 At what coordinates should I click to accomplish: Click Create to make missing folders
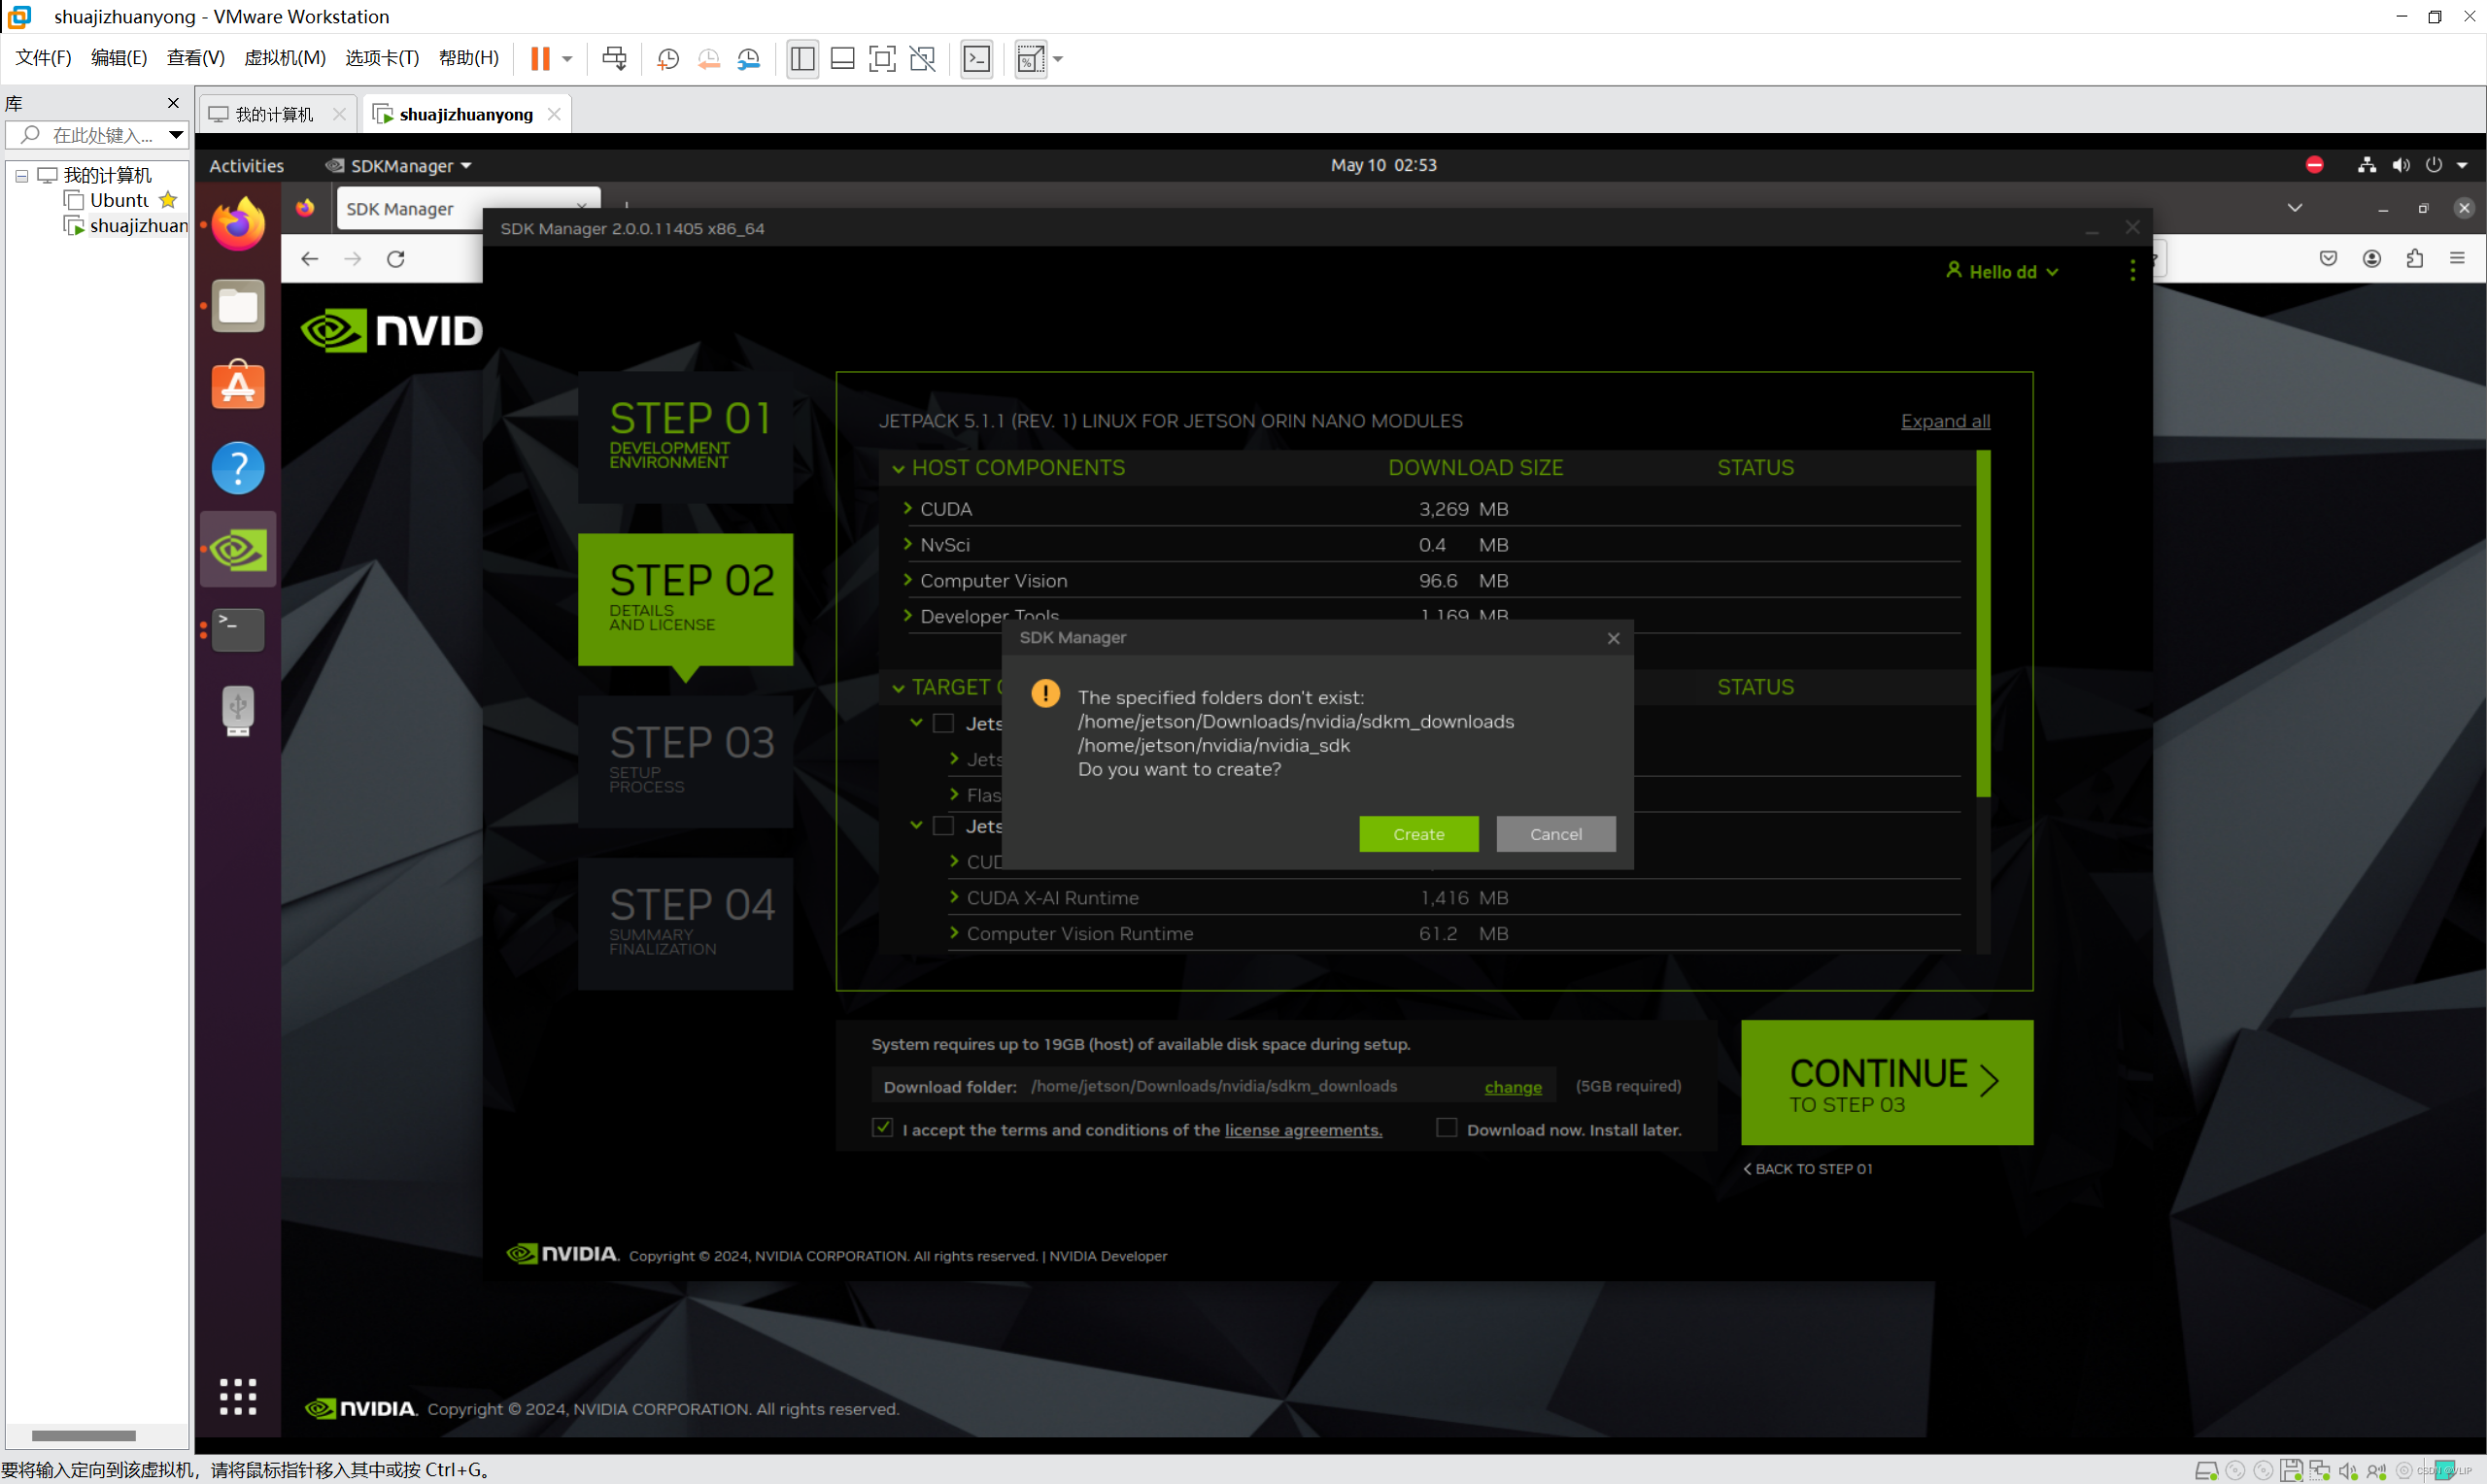[1418, 834]
